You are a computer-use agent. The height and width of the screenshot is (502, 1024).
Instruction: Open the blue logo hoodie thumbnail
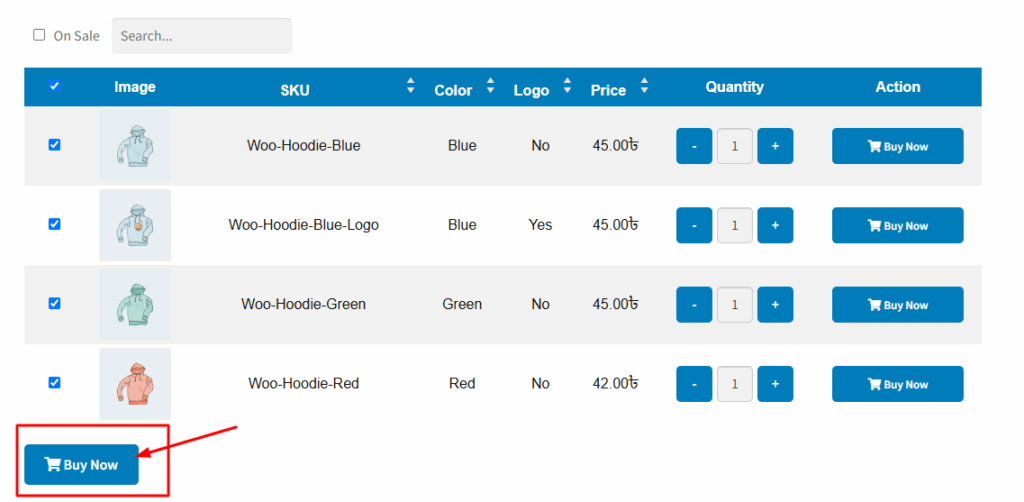coord(135,225)
